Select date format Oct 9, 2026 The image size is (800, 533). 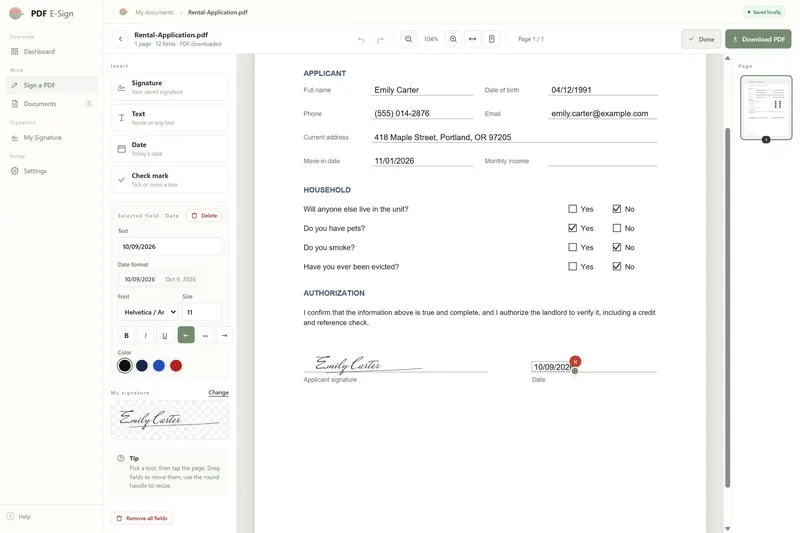(x=181, y=279)
